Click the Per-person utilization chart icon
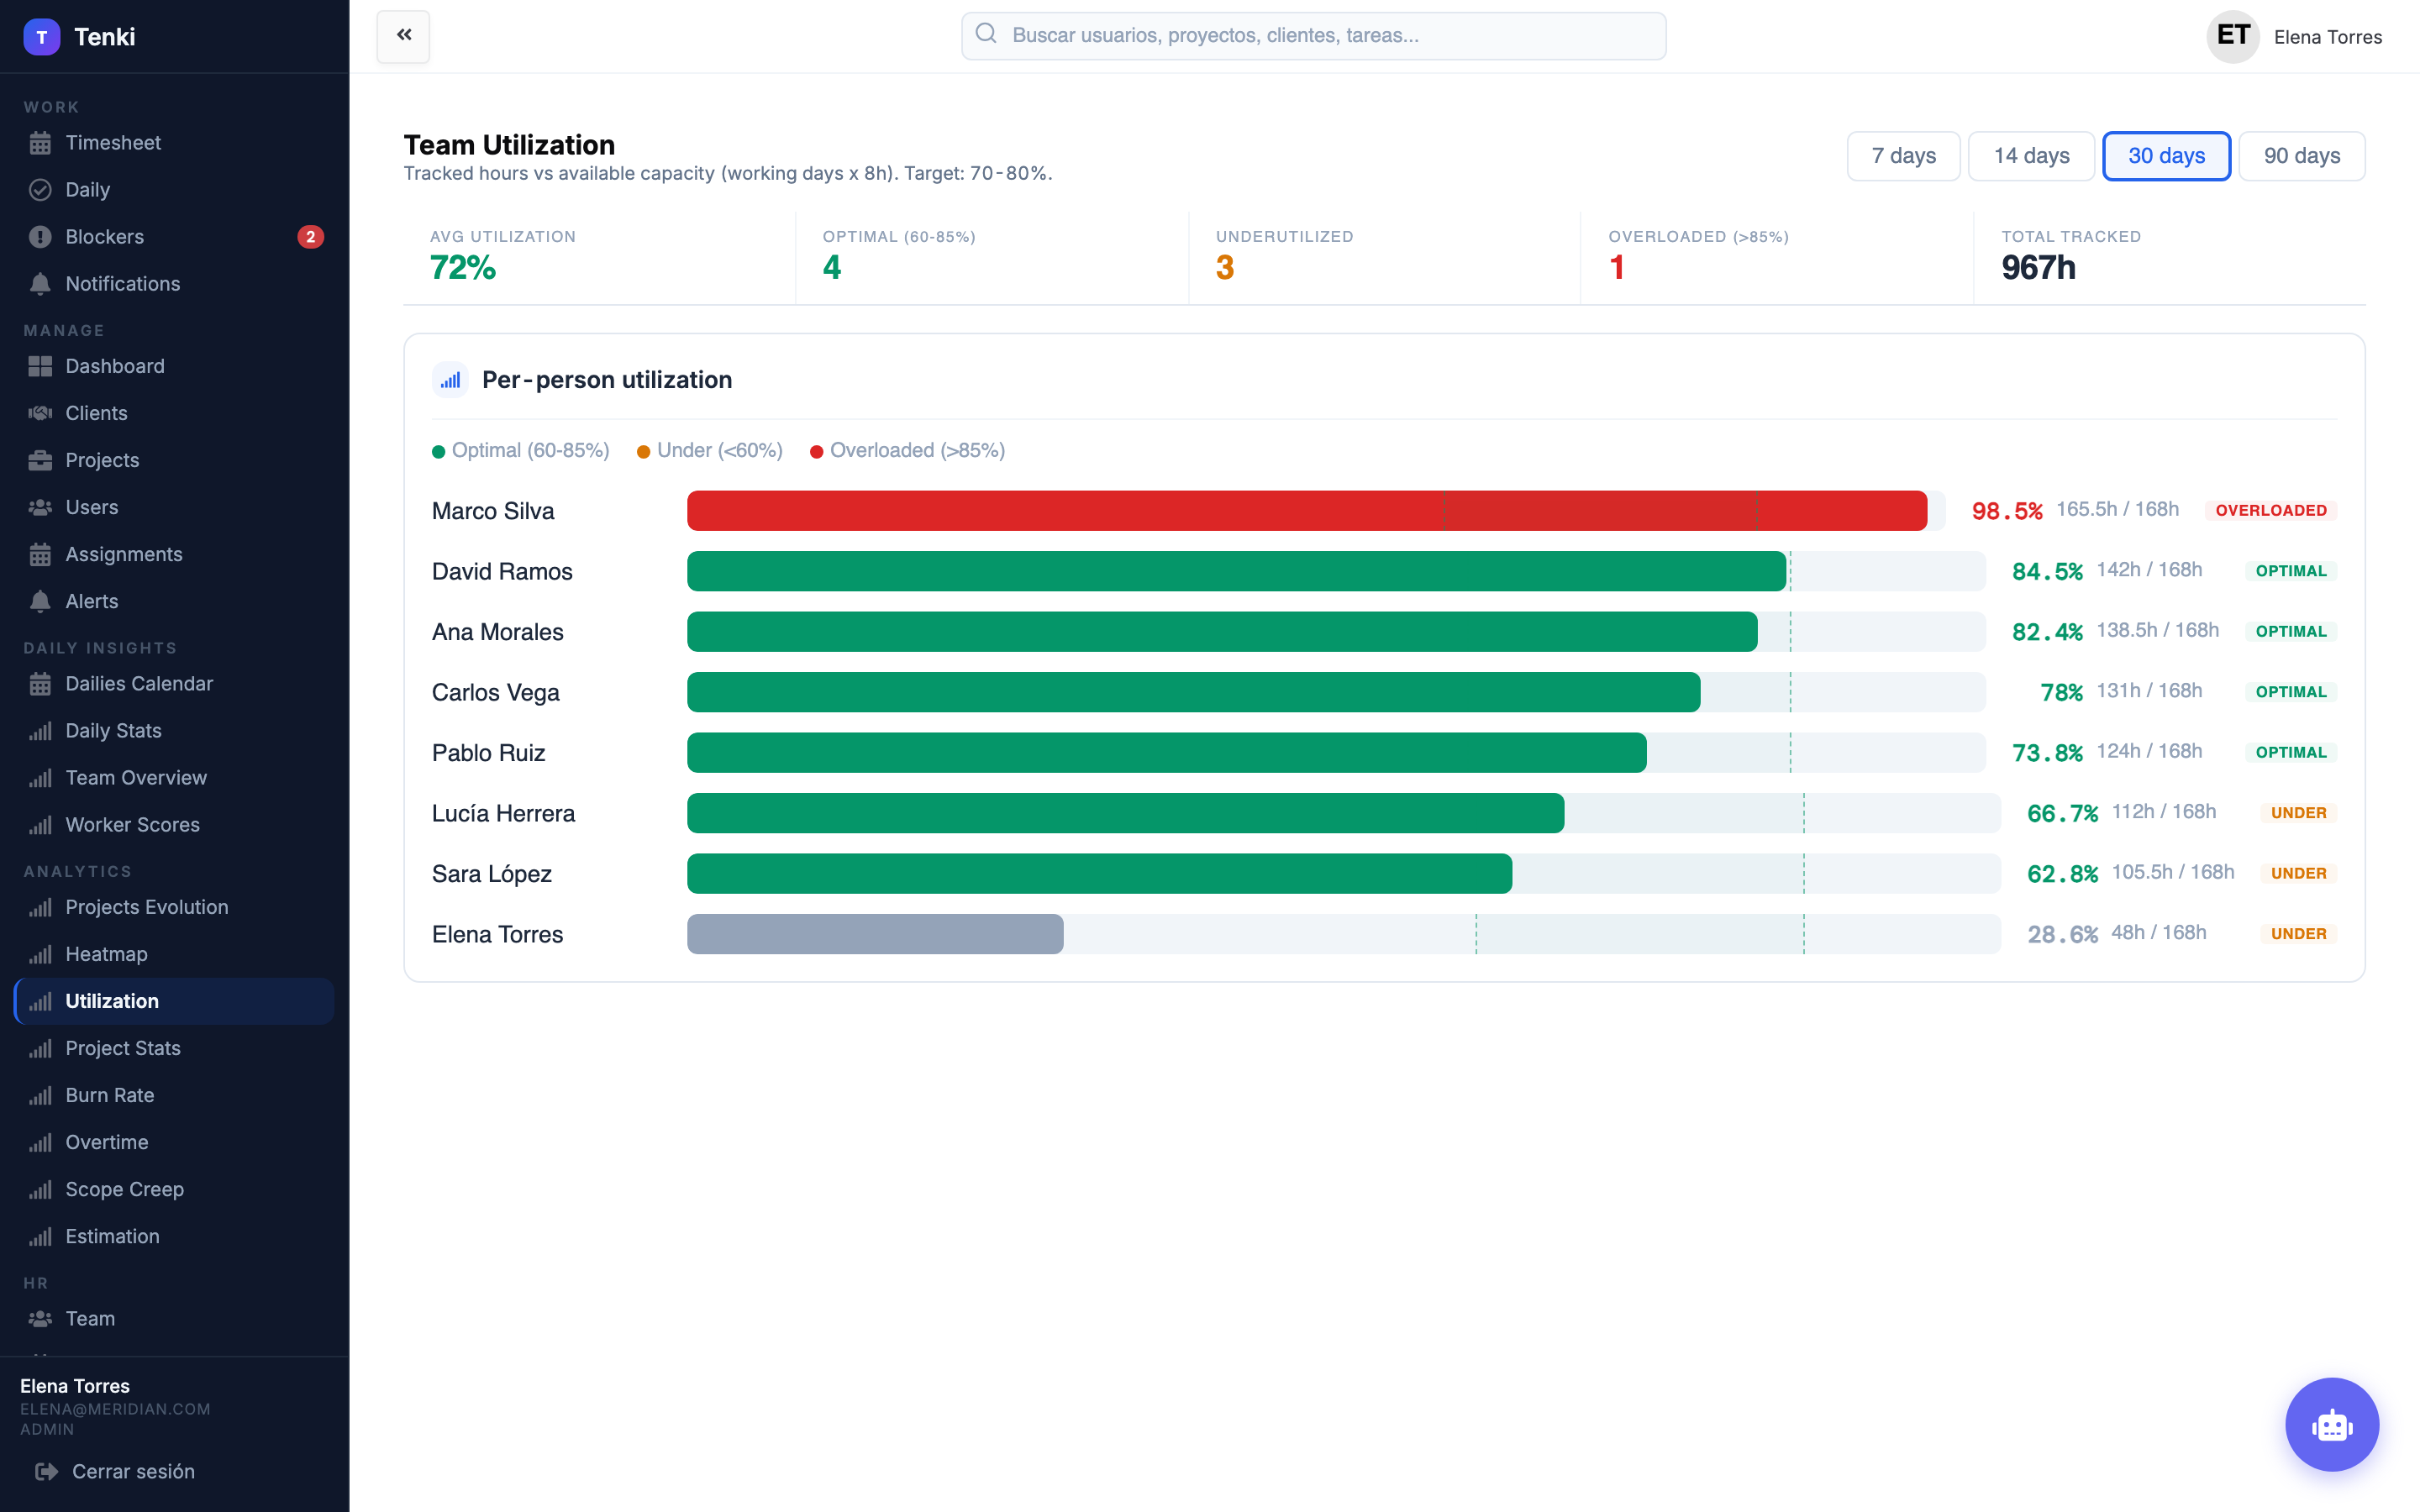The image size is (2420, 1512). [450, 380]
